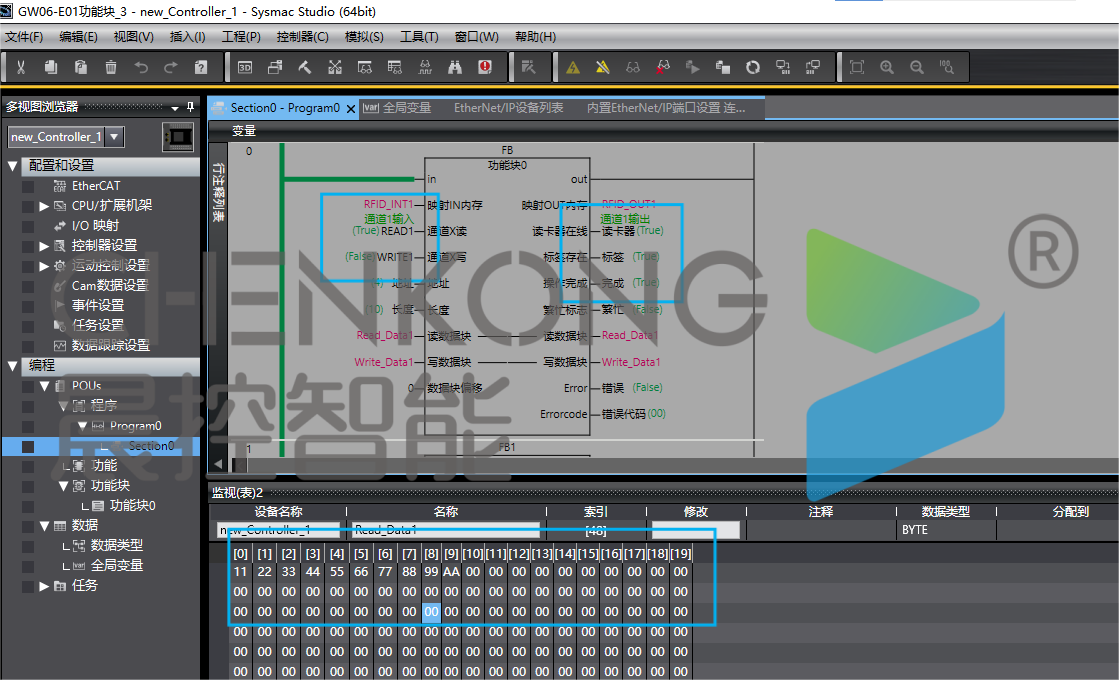Select 任务设置 in the tree
The height and width of the screenshot is (680, 1119).
98,325
